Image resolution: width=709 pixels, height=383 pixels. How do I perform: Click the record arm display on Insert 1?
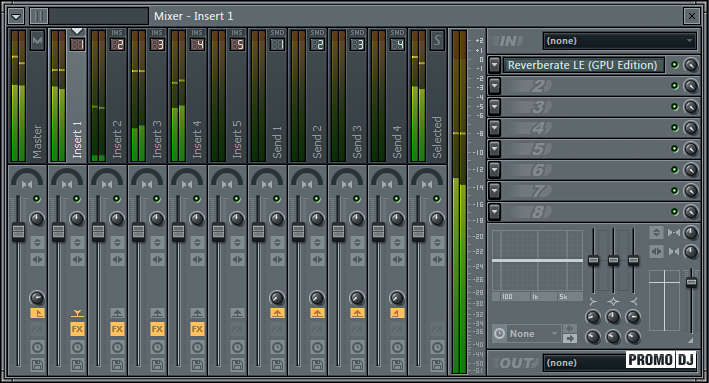tap(77, 44)
